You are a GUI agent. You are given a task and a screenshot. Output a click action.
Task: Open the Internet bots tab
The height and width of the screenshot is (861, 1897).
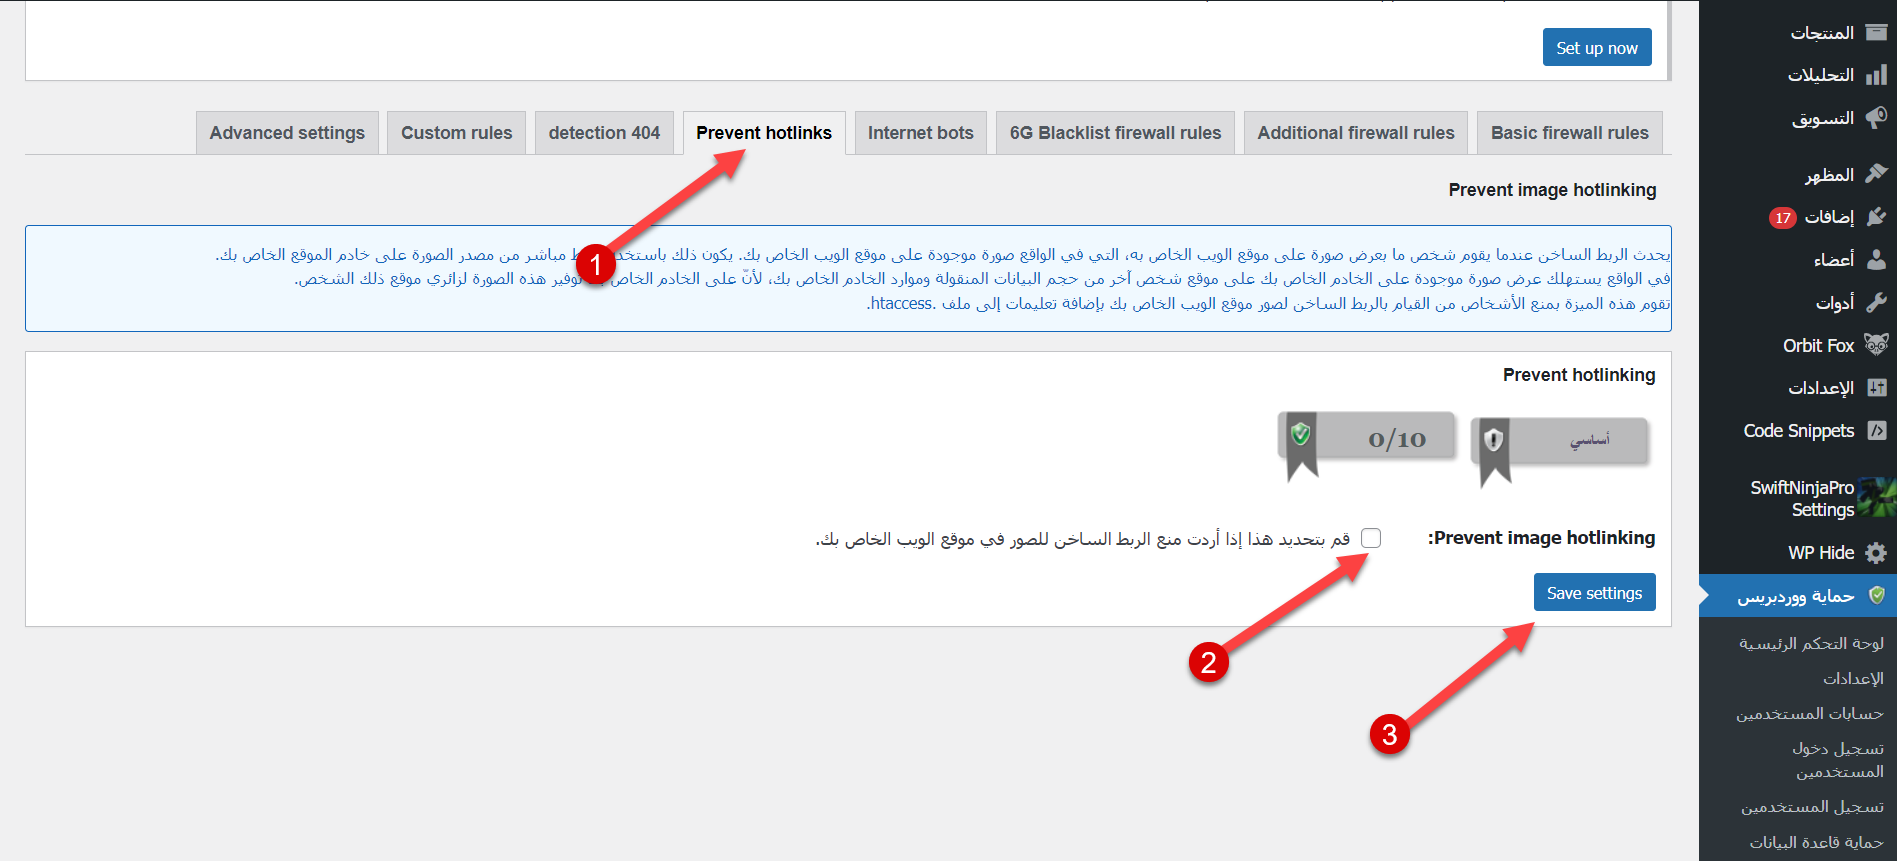coord(921,133)
